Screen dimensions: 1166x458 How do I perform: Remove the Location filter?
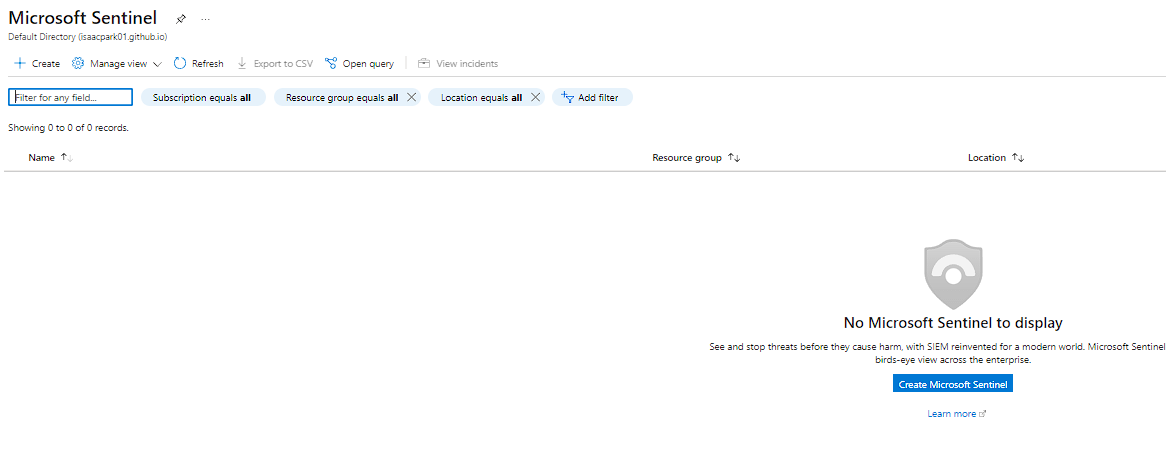click(x=535, y=97)
